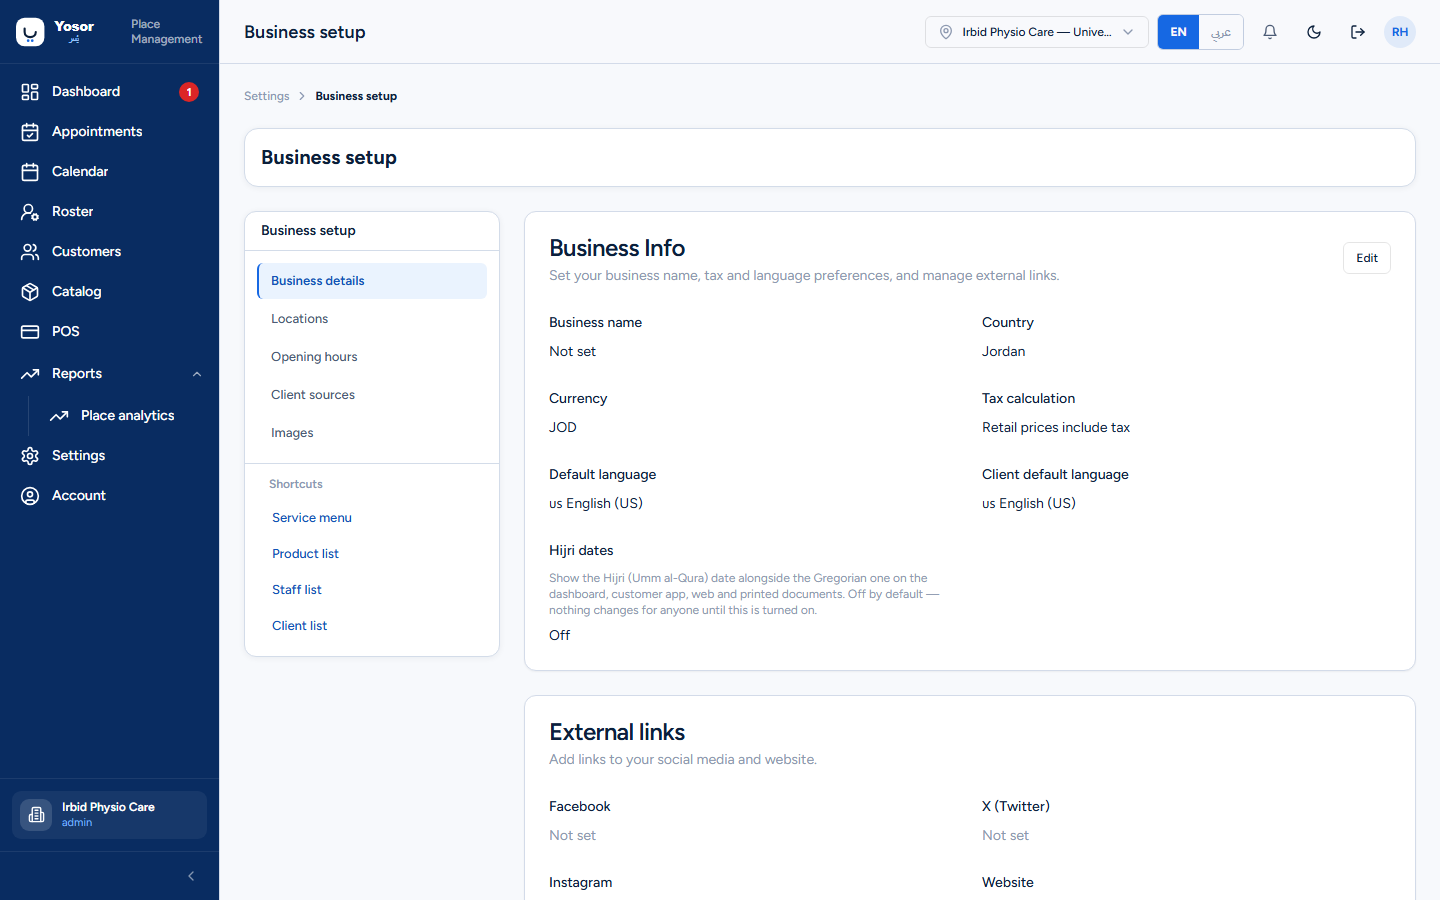The height and width of the screenshot is (900, 1440).
Task: Select the Business details tab
Action: (372, 281)
